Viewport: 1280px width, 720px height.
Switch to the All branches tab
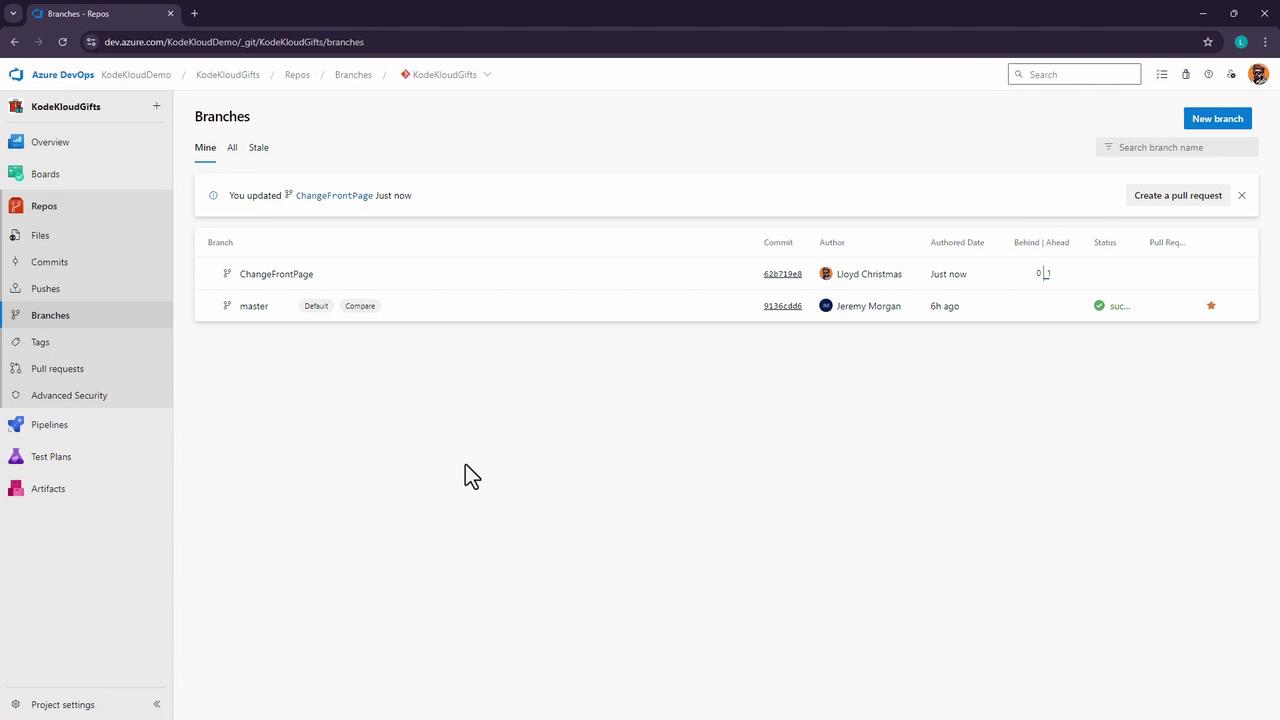coord(232,147)
